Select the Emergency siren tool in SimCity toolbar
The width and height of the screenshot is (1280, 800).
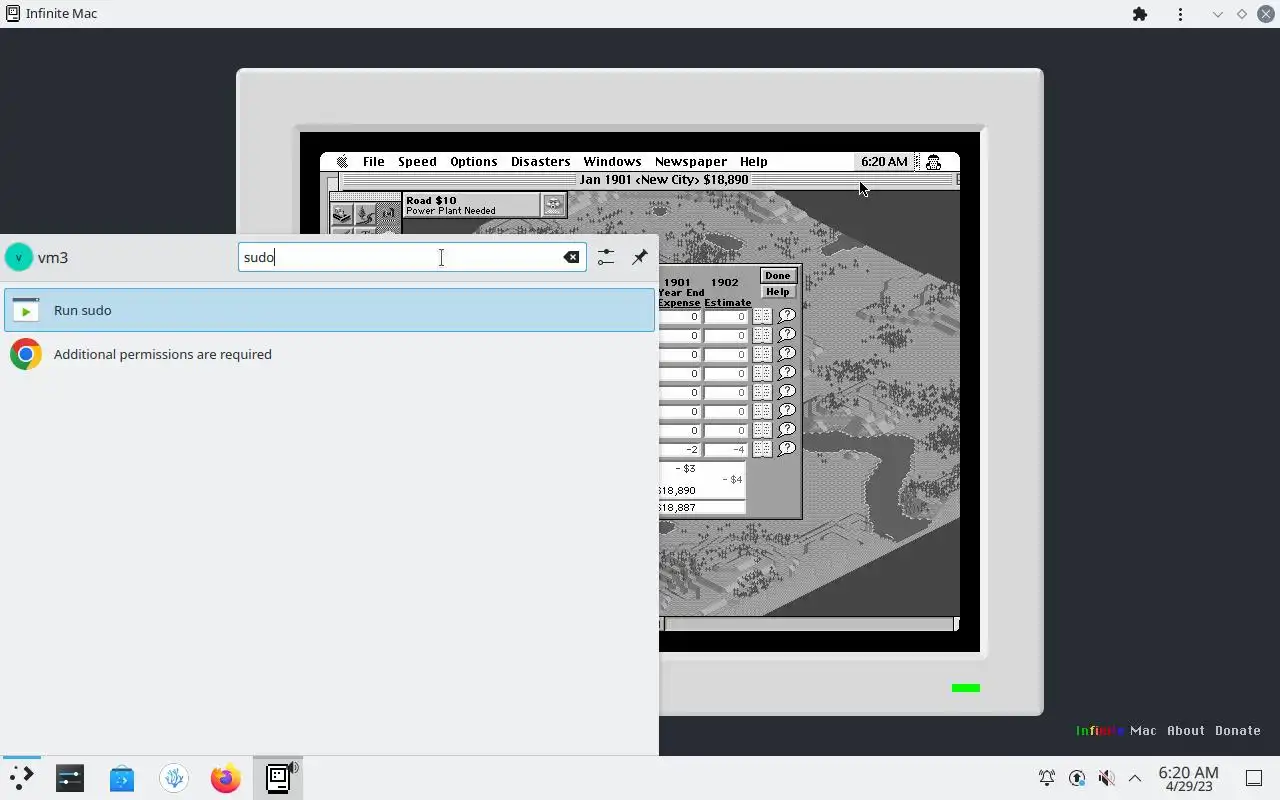[388, 214]
